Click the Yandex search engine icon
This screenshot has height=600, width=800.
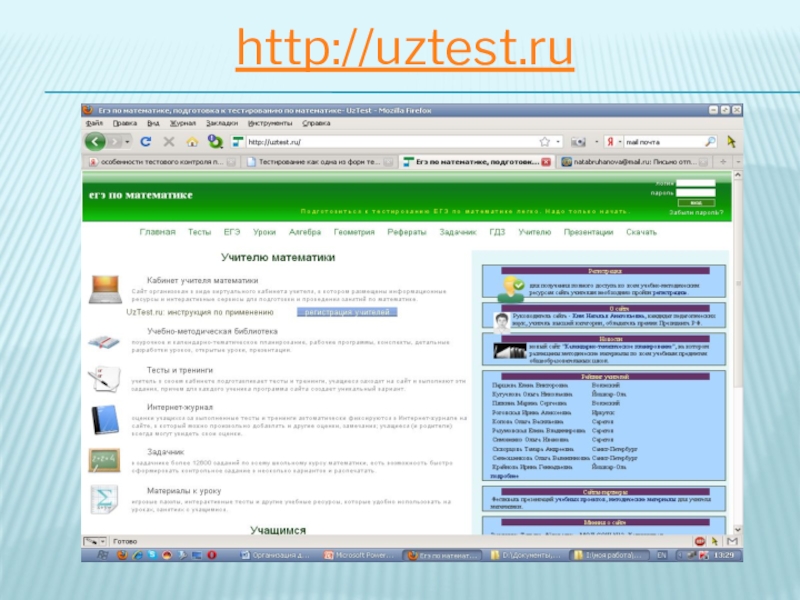pos(610,142)
